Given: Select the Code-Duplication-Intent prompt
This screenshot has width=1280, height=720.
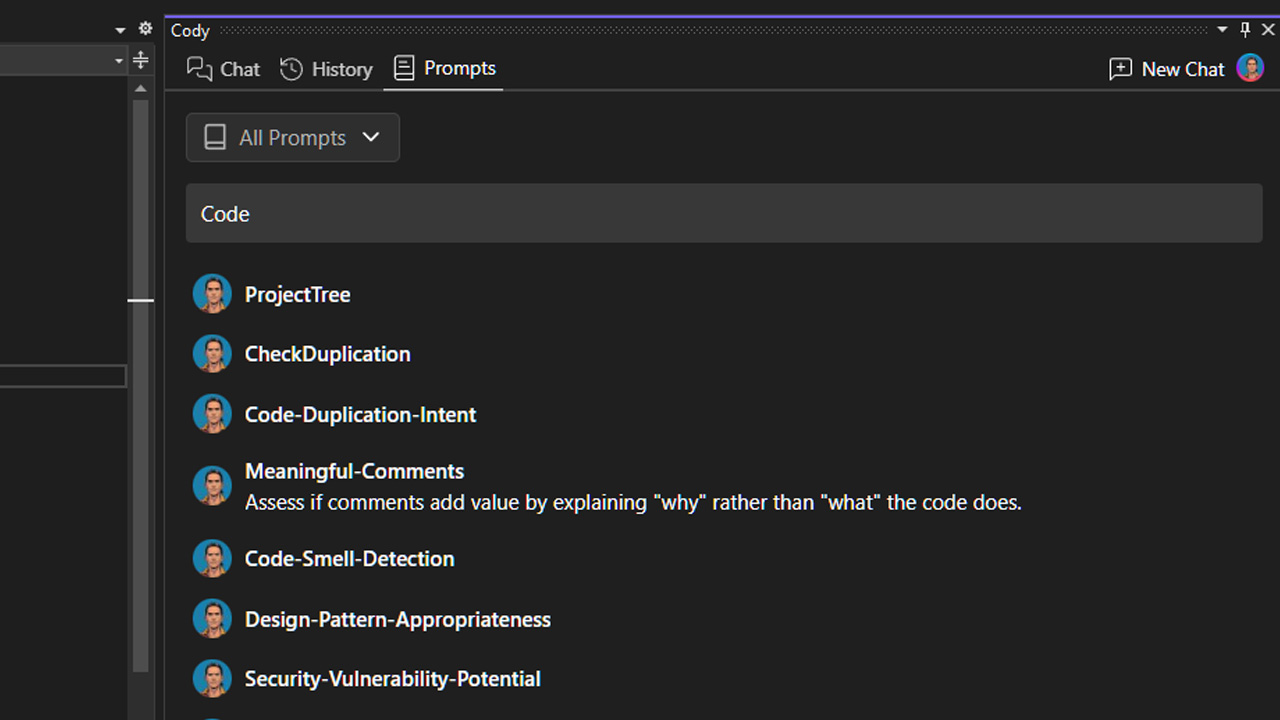Looking at the screenshot, I should click(360, 414).
